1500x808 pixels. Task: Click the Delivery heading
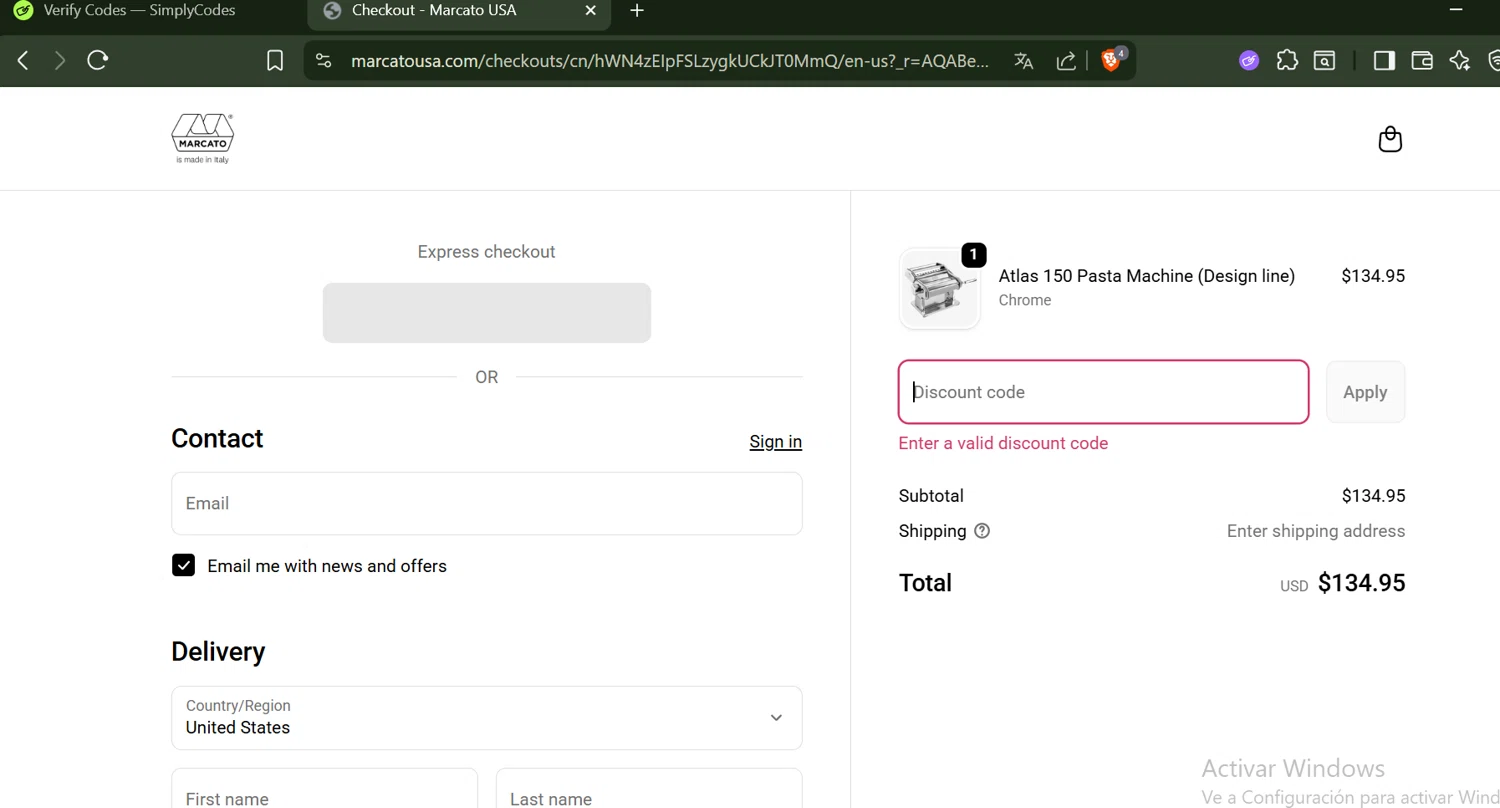pyautogui.click(x=218, y=652)
